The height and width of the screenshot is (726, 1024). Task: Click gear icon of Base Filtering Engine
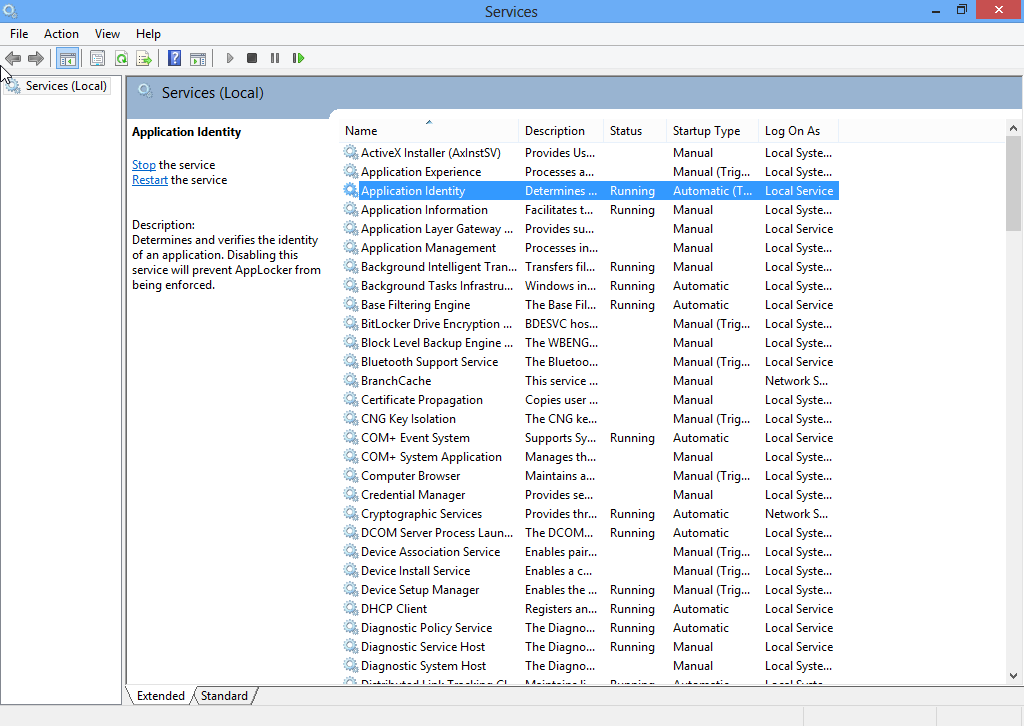coord(351,304)
